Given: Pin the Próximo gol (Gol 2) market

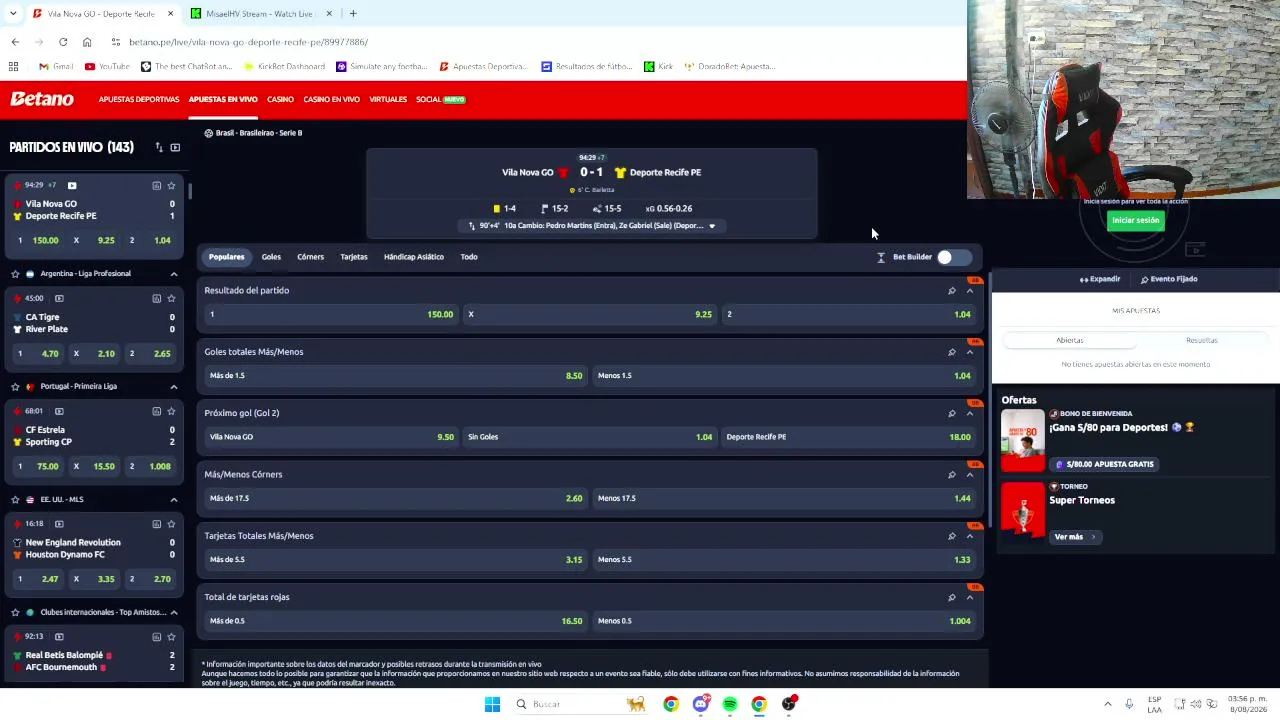Looking at the screenshot, I should tap(952, 413).
